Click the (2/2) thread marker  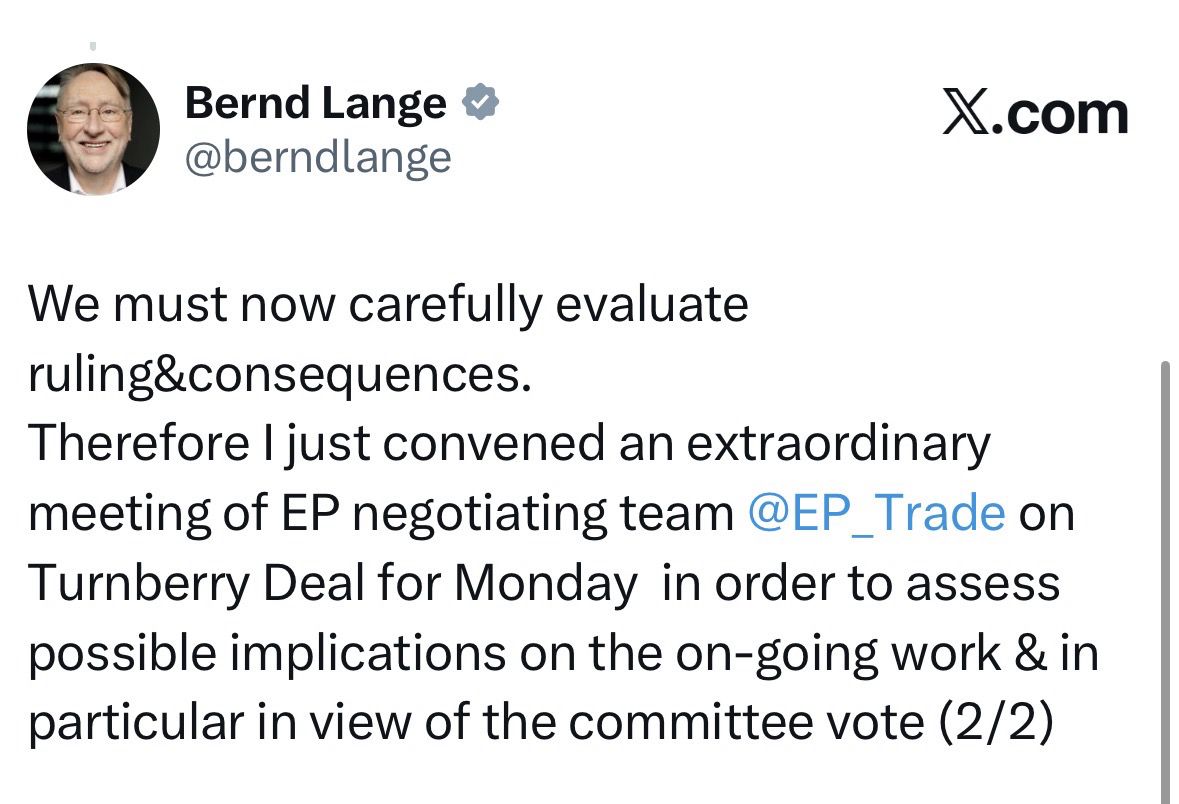click(x=995, y=724)
